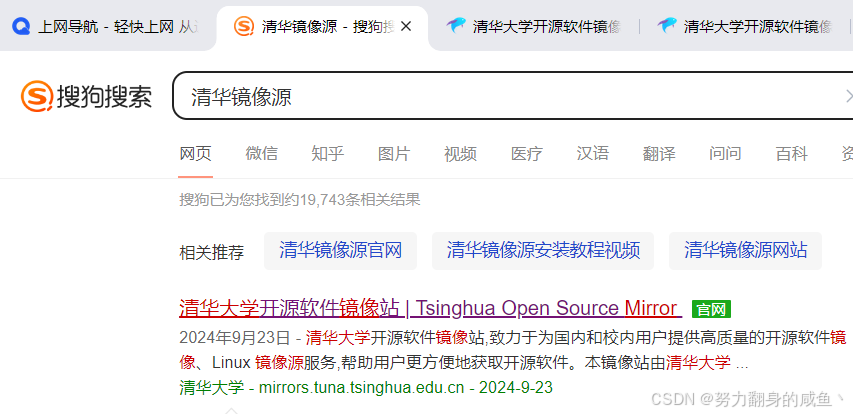Click the Sogou logo beside the search box

click(86, 97)
